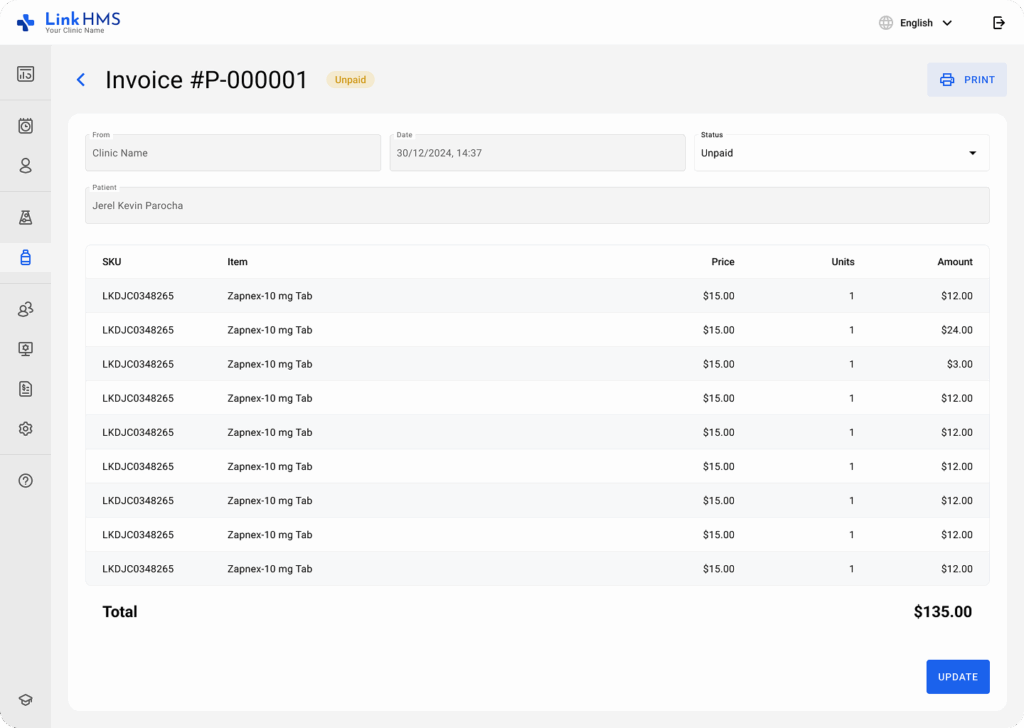Viewport: 1024px width, 728px height.
Task: Click the Price column header
Action: tap(723, 262)
